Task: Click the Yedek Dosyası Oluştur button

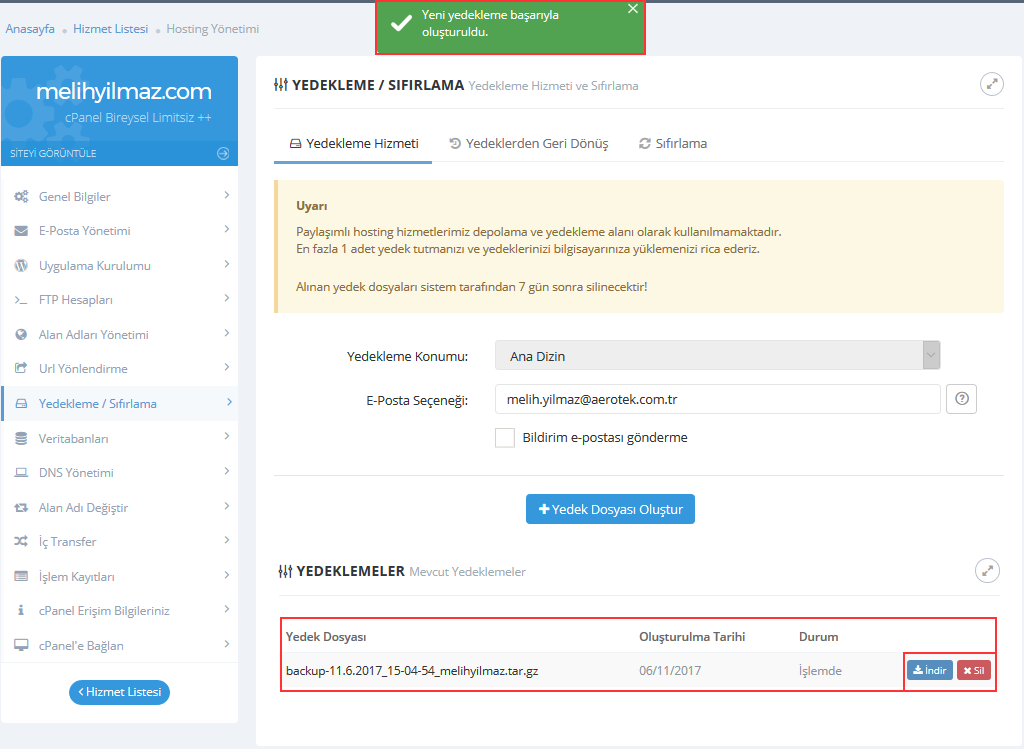Action: pyautogui.click(x=610, y=509)
